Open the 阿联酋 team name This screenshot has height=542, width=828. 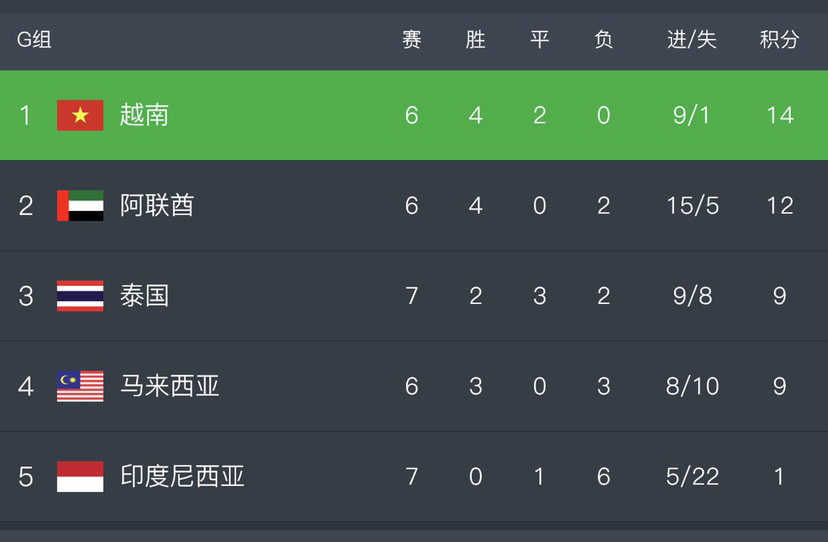coord(157,205)
